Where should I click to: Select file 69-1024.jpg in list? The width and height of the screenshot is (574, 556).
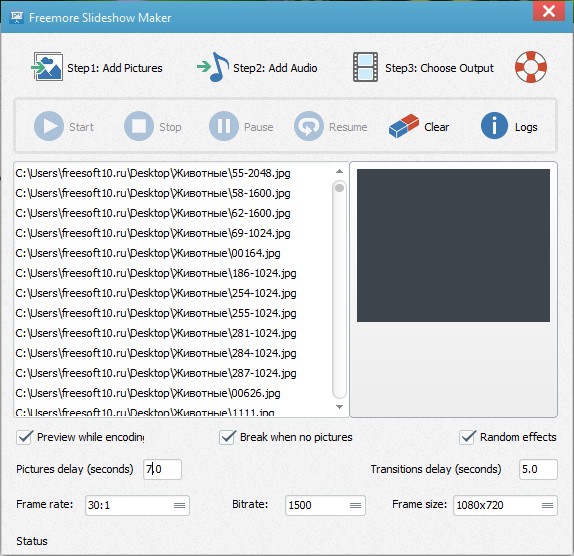coord(153,233)
